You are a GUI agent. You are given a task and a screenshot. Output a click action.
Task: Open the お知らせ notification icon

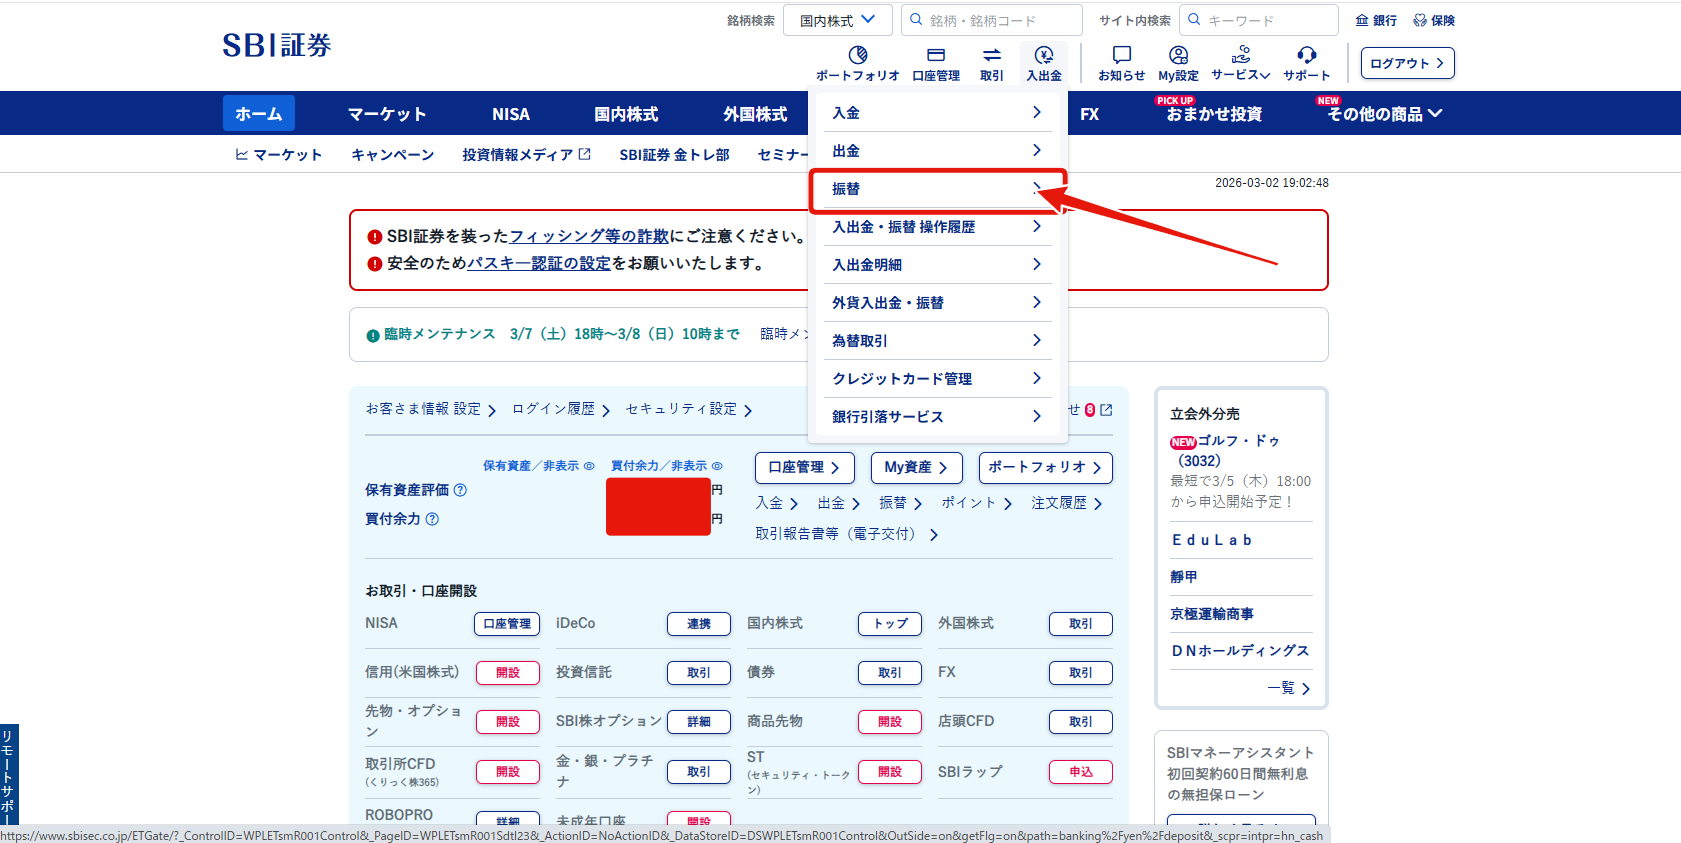tap(1122, 55)
